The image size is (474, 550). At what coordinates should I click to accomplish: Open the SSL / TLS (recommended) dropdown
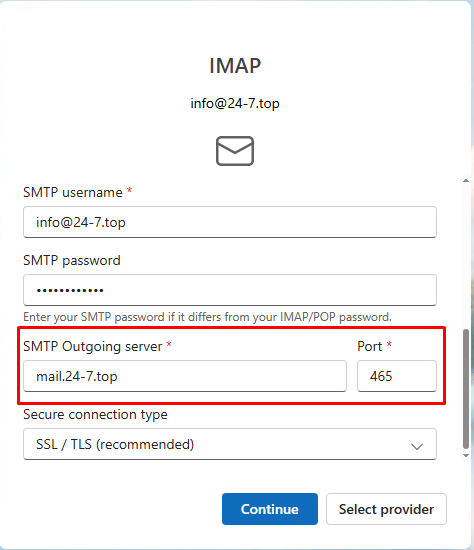point(230,444)
